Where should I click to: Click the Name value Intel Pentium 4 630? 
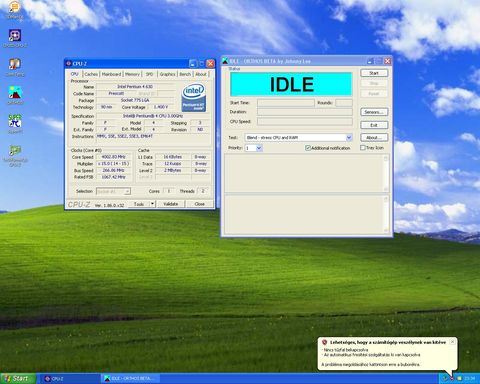(135, 87)
